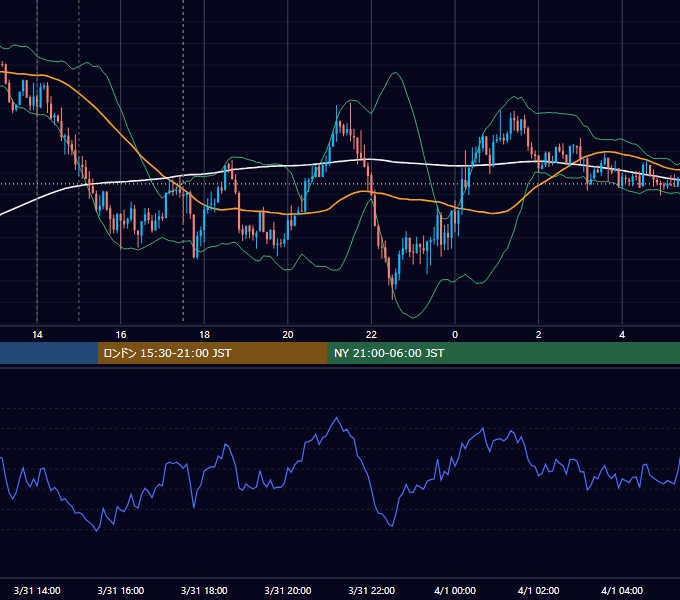Click the 22 hour axis label
Image resolution: width=680 pixels, height=600 pixels.
pyautogui.click(x=371, y=335)
